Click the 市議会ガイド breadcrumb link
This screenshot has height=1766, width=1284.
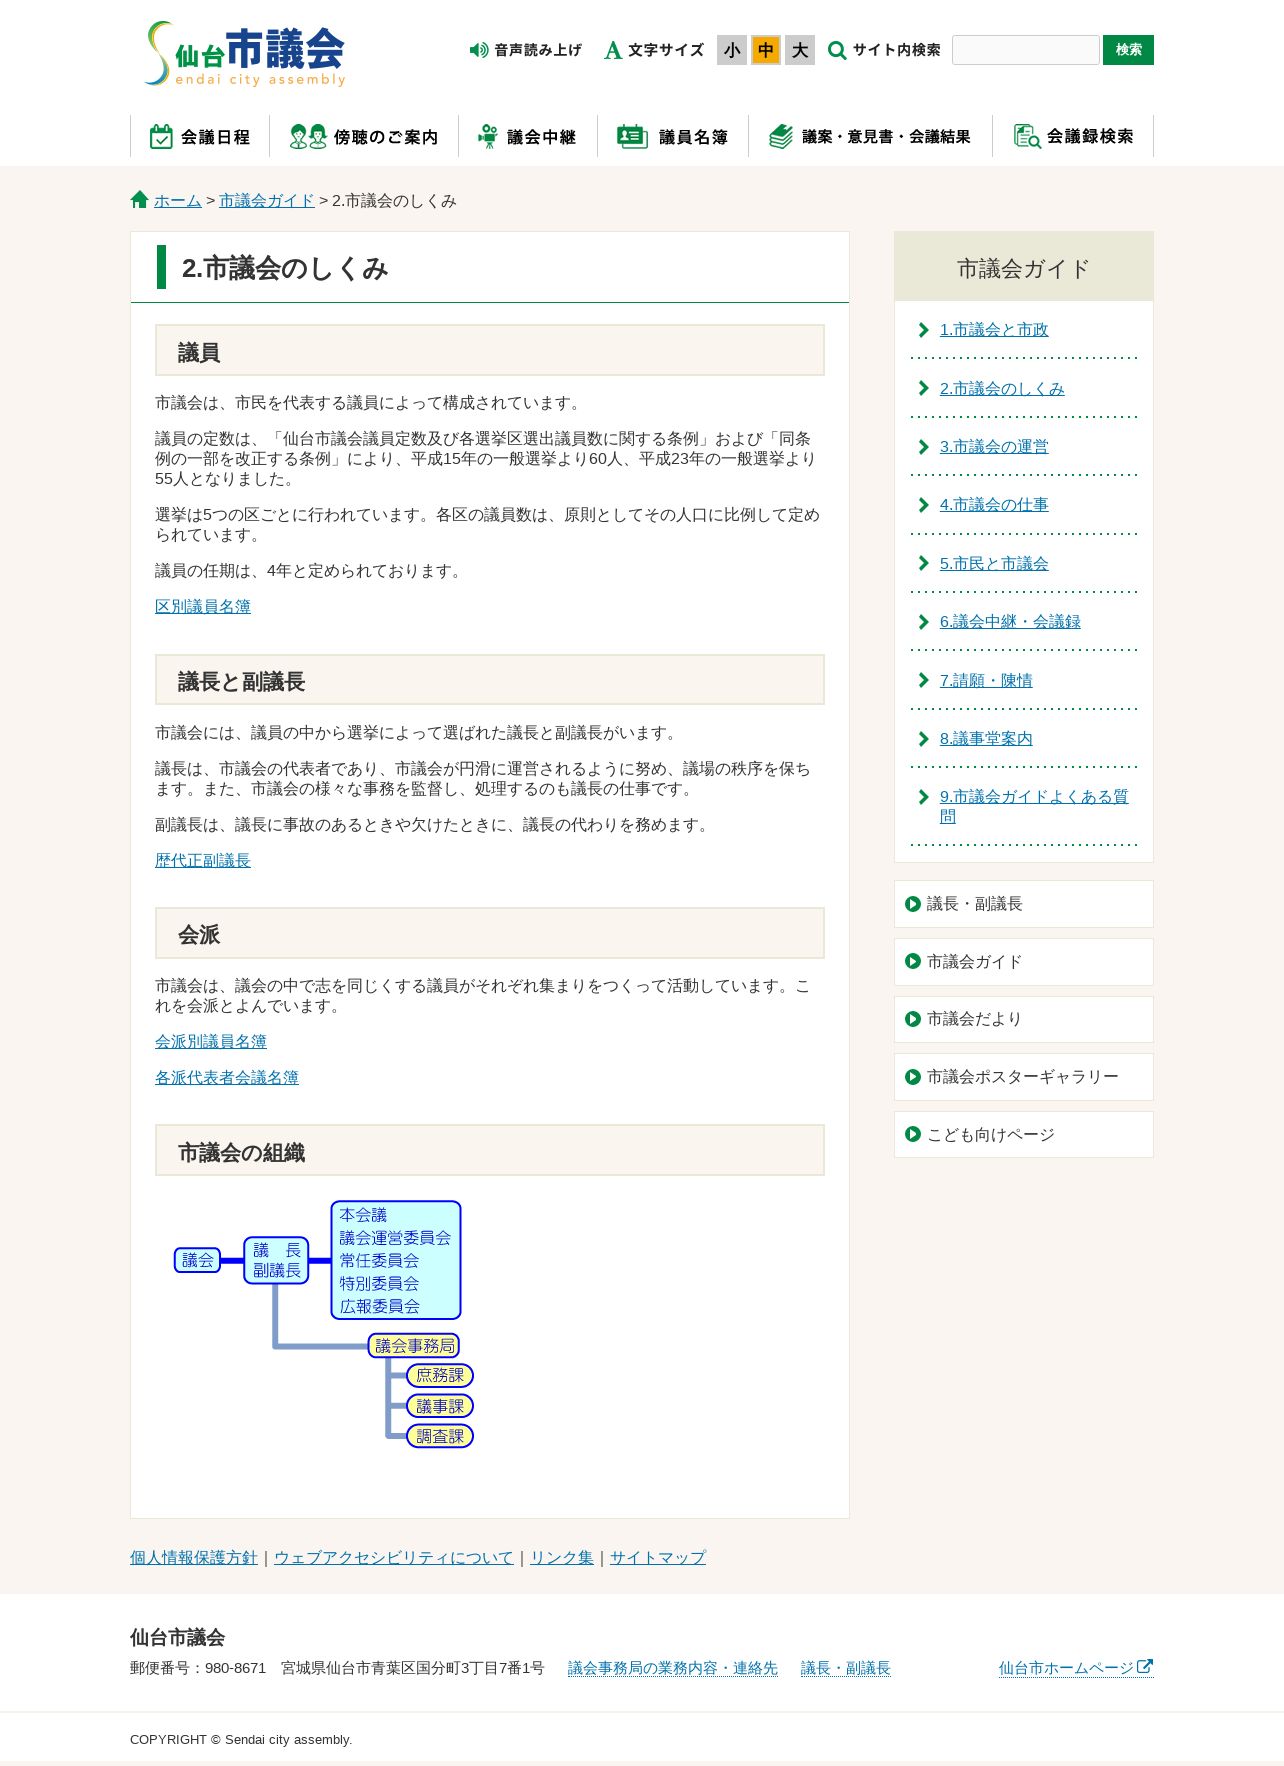(x=267, y=200)
